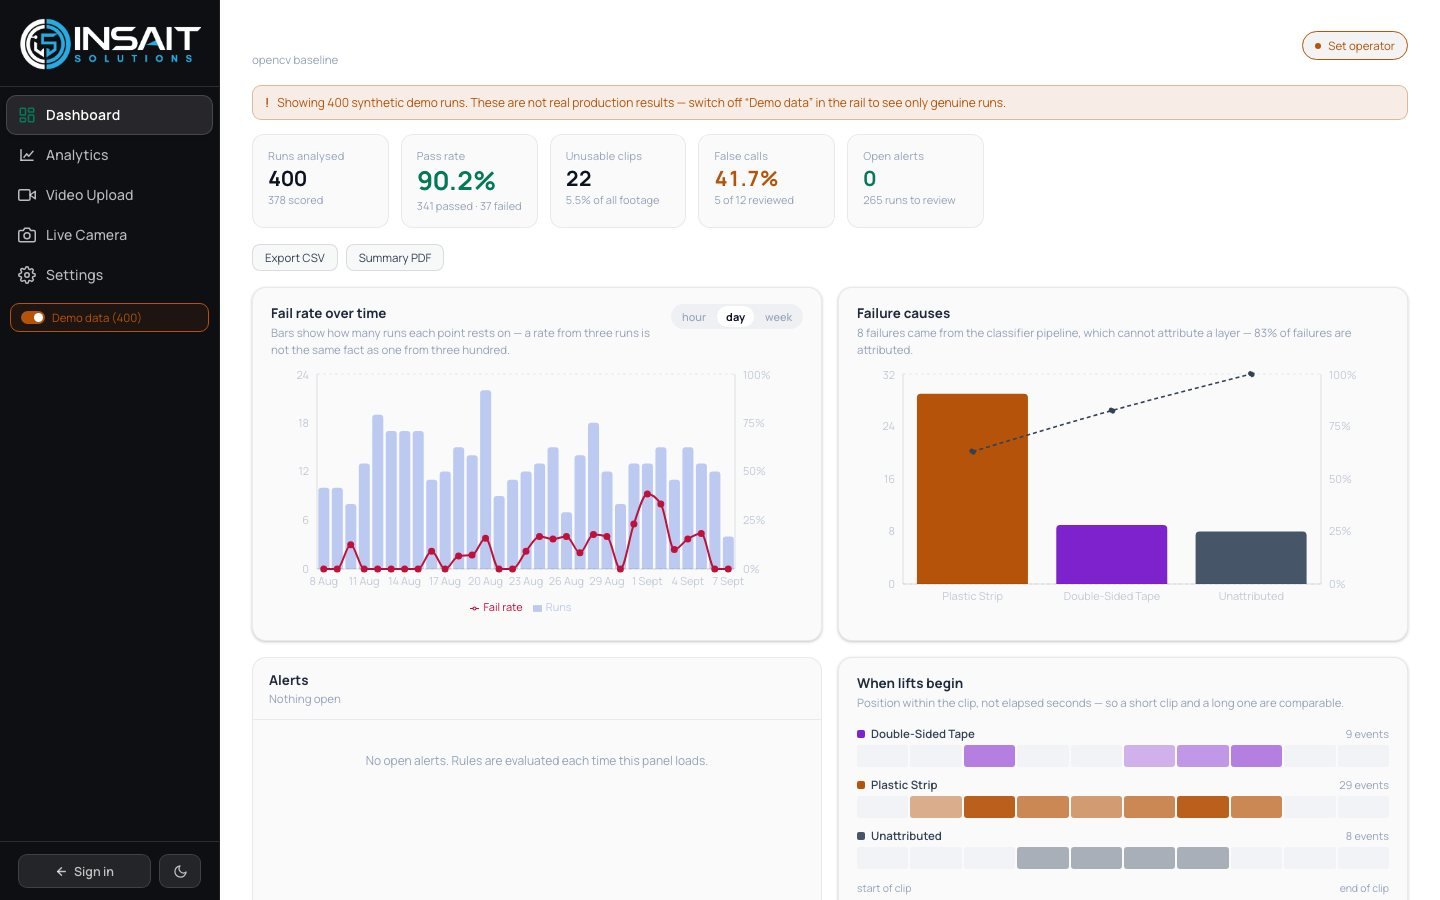Click the Insait Solutions logo
The height and width of the screenshot is (900, 1440).
pos(110,43)
